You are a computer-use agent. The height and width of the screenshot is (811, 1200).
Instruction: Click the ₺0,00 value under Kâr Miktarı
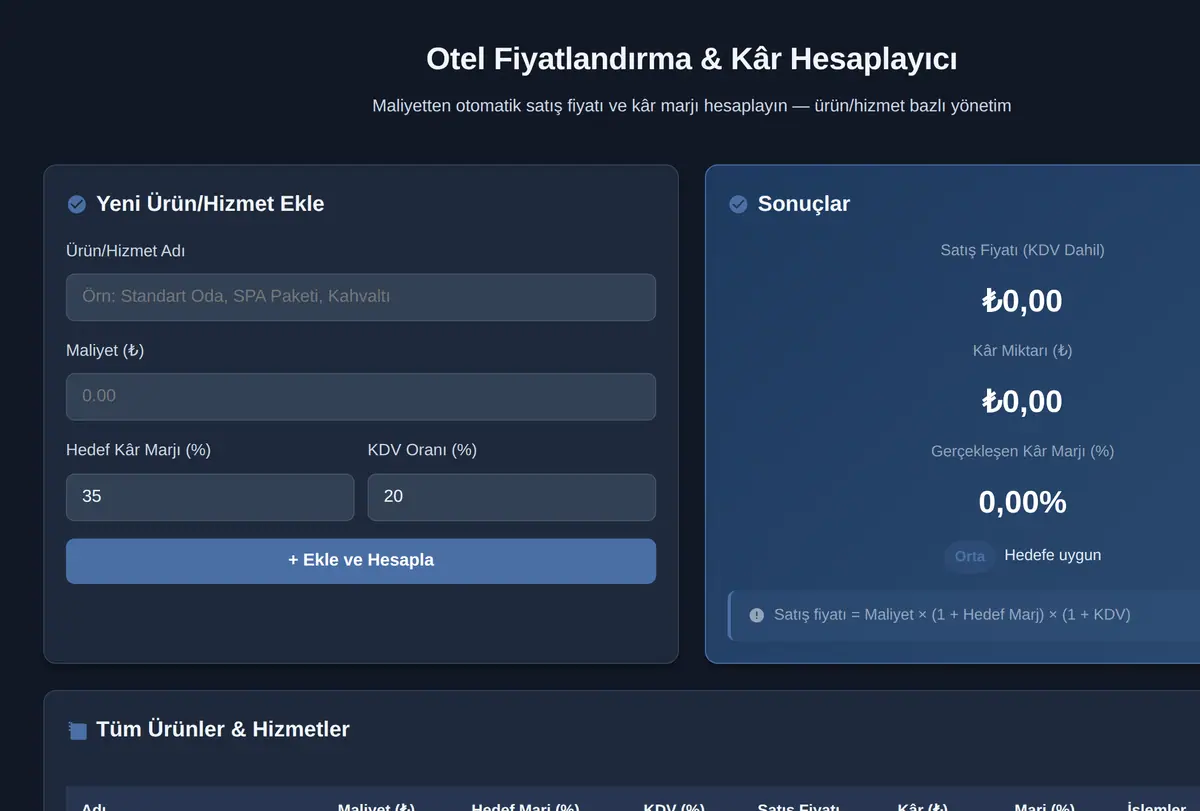point(1023,401)
